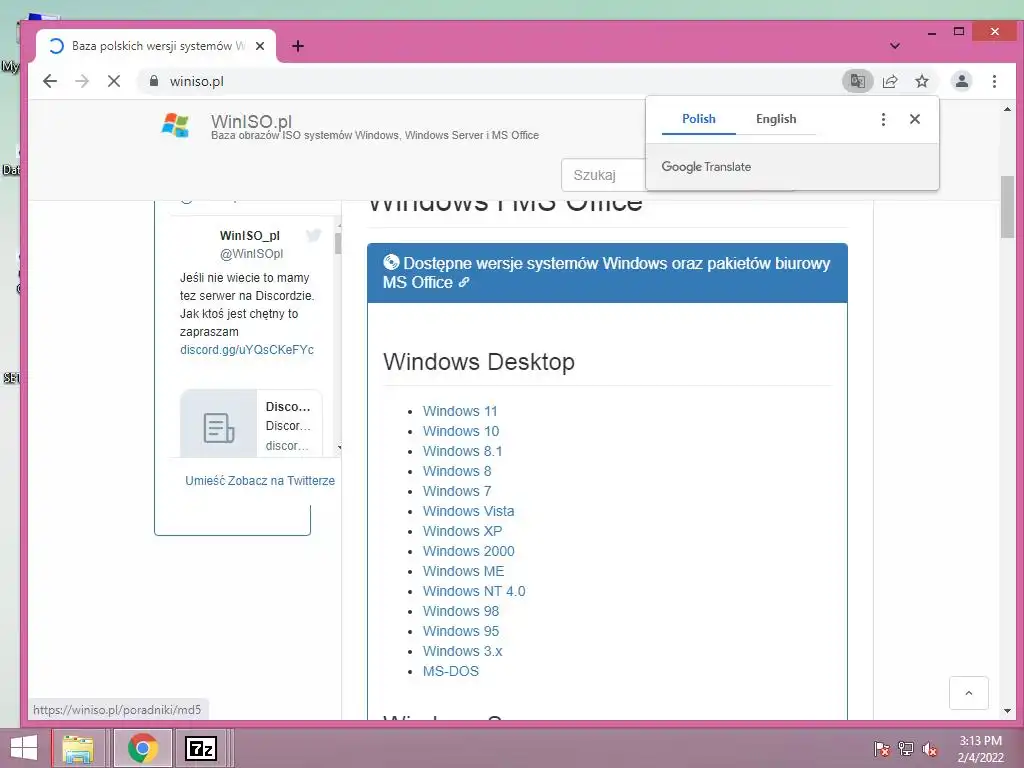Open the @WinISOpl Twitter handle

[x=251, y=253]
